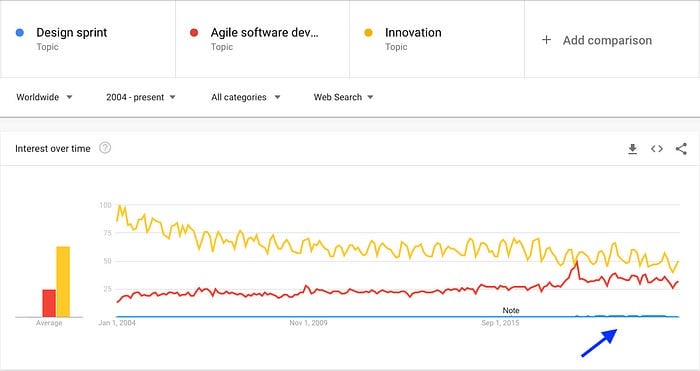Click the plus icon for Add comparison

click(x=546, y=40)
